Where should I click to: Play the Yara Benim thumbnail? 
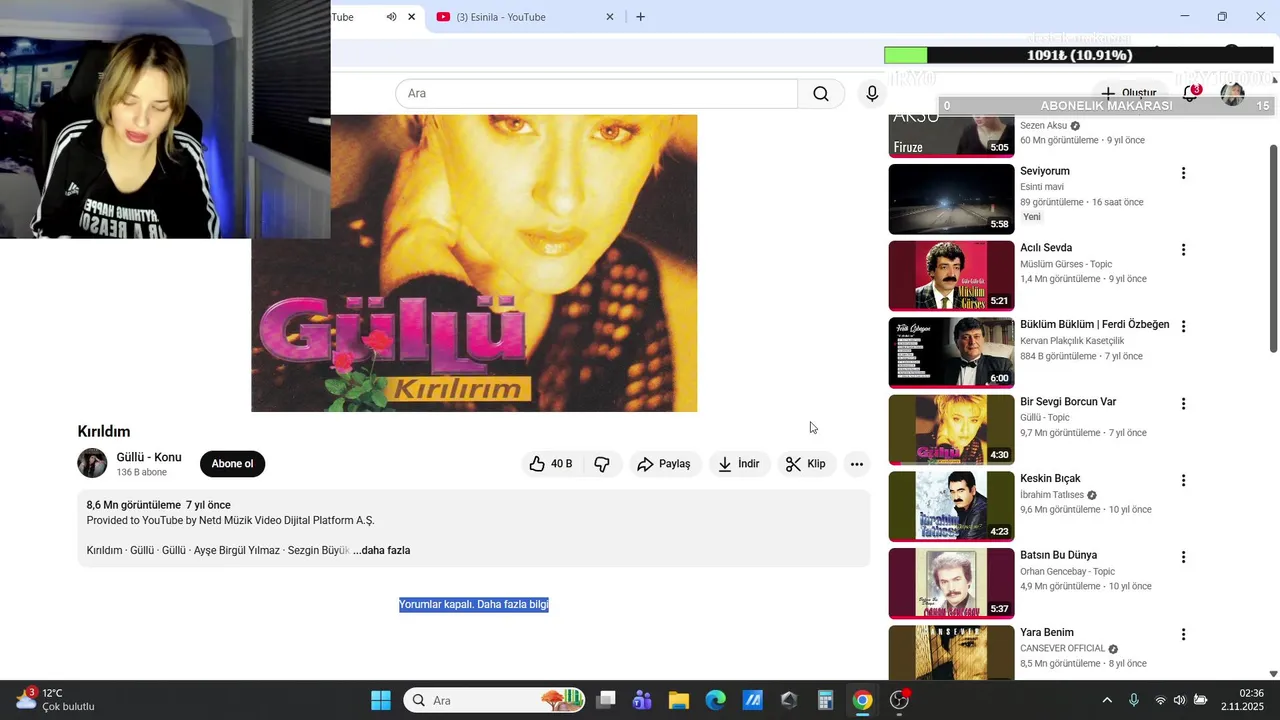click(x=951, y=653)
